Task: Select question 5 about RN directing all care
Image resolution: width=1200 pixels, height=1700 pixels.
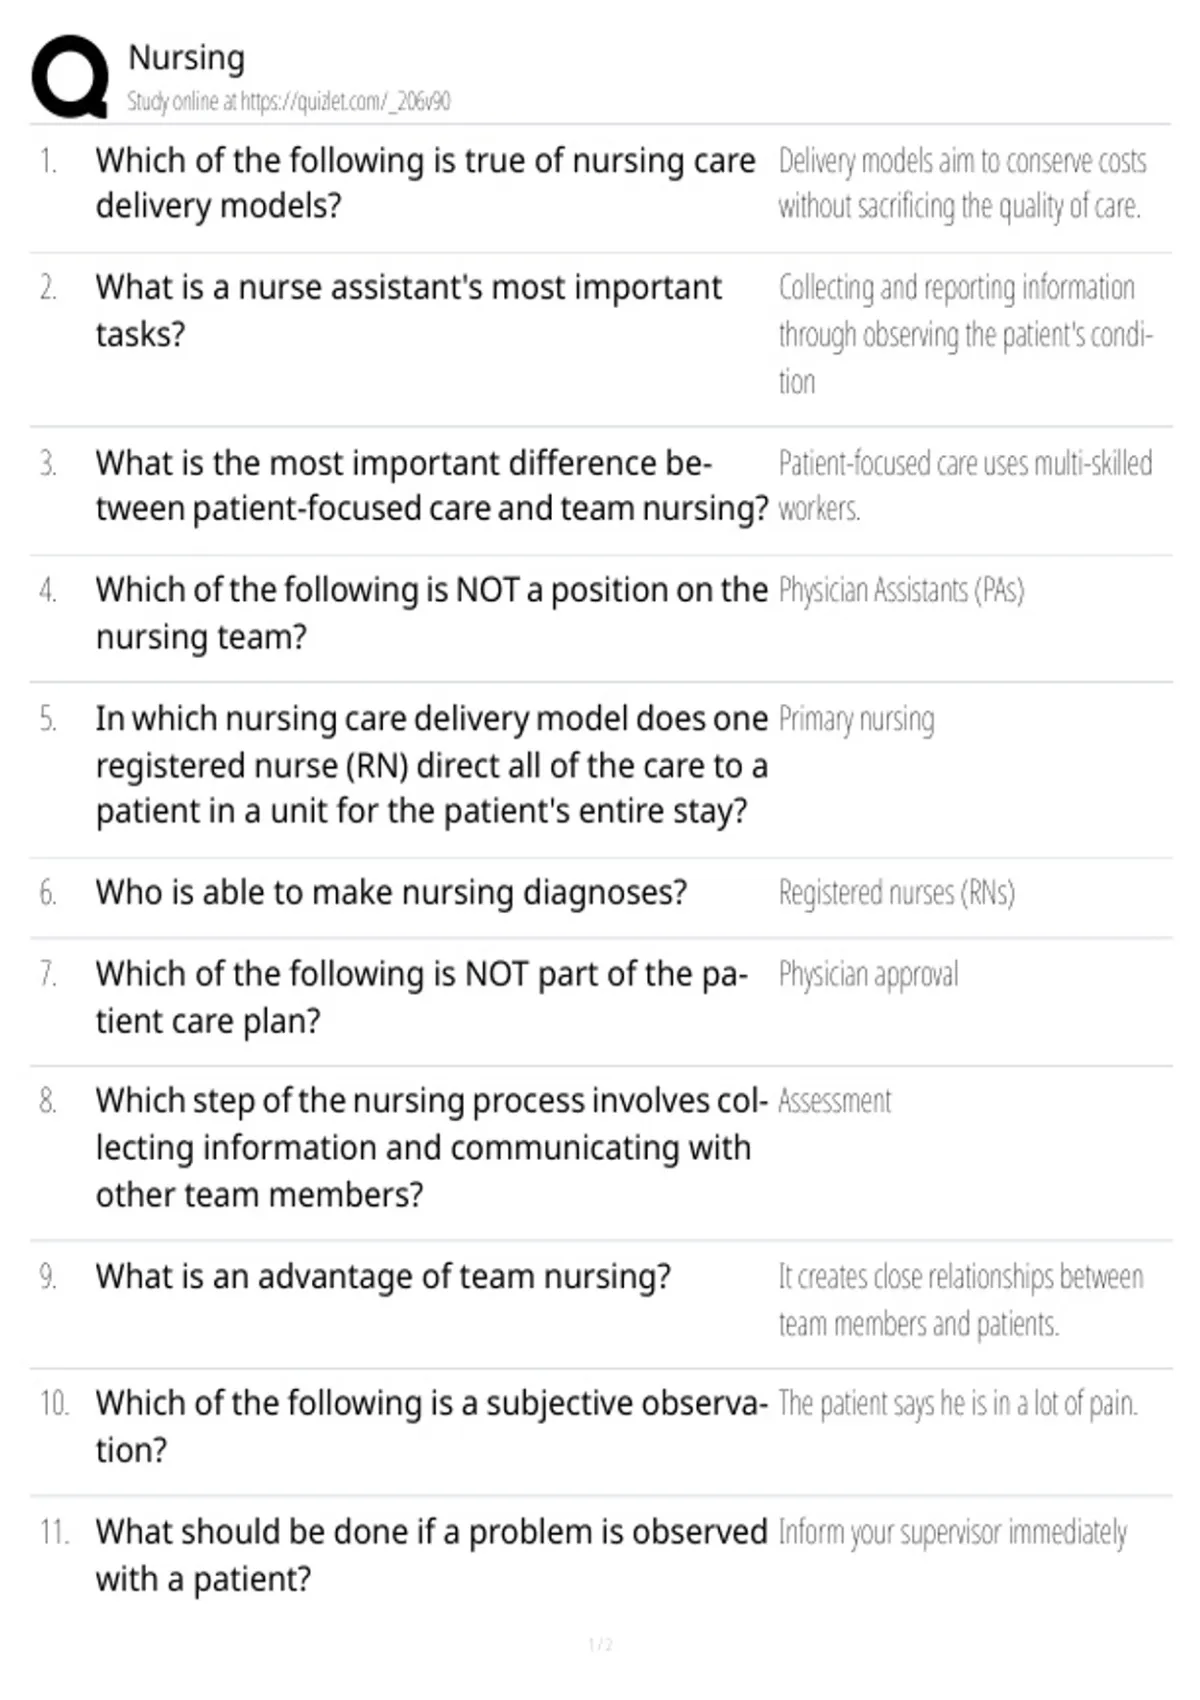Action: 432,765
